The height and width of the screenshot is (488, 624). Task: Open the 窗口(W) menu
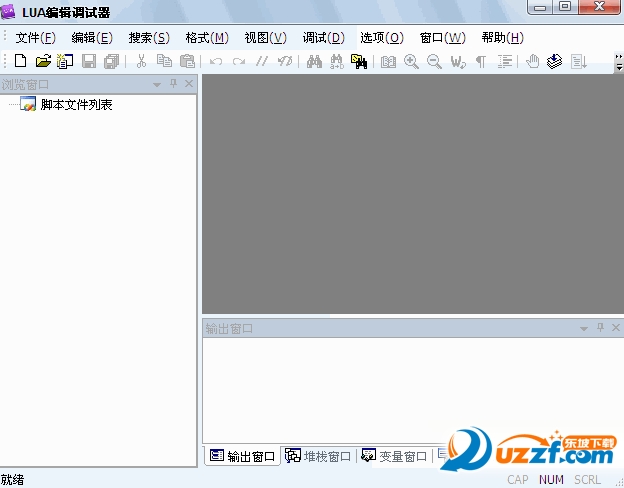pyautogui.click(x=443, y=38)
